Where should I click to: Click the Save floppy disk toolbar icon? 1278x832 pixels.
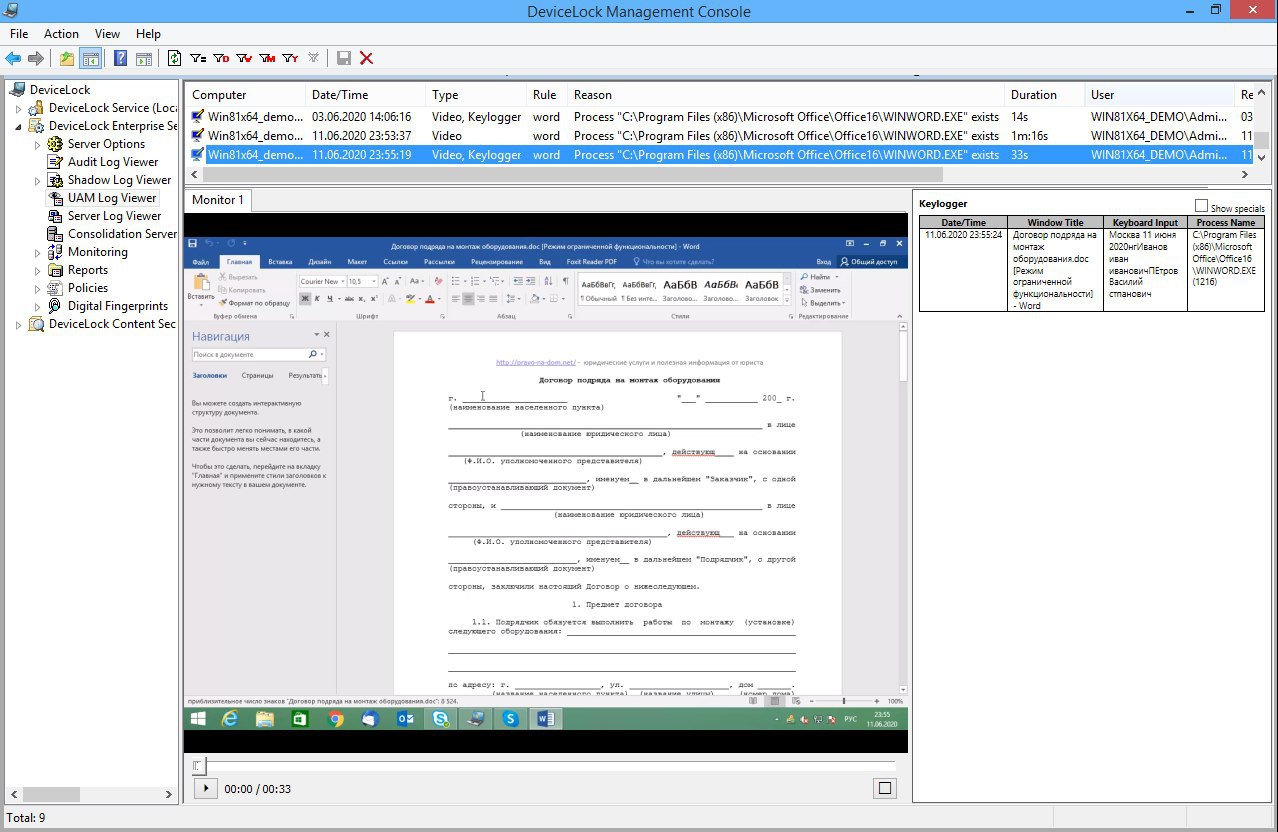coord(344,58)
